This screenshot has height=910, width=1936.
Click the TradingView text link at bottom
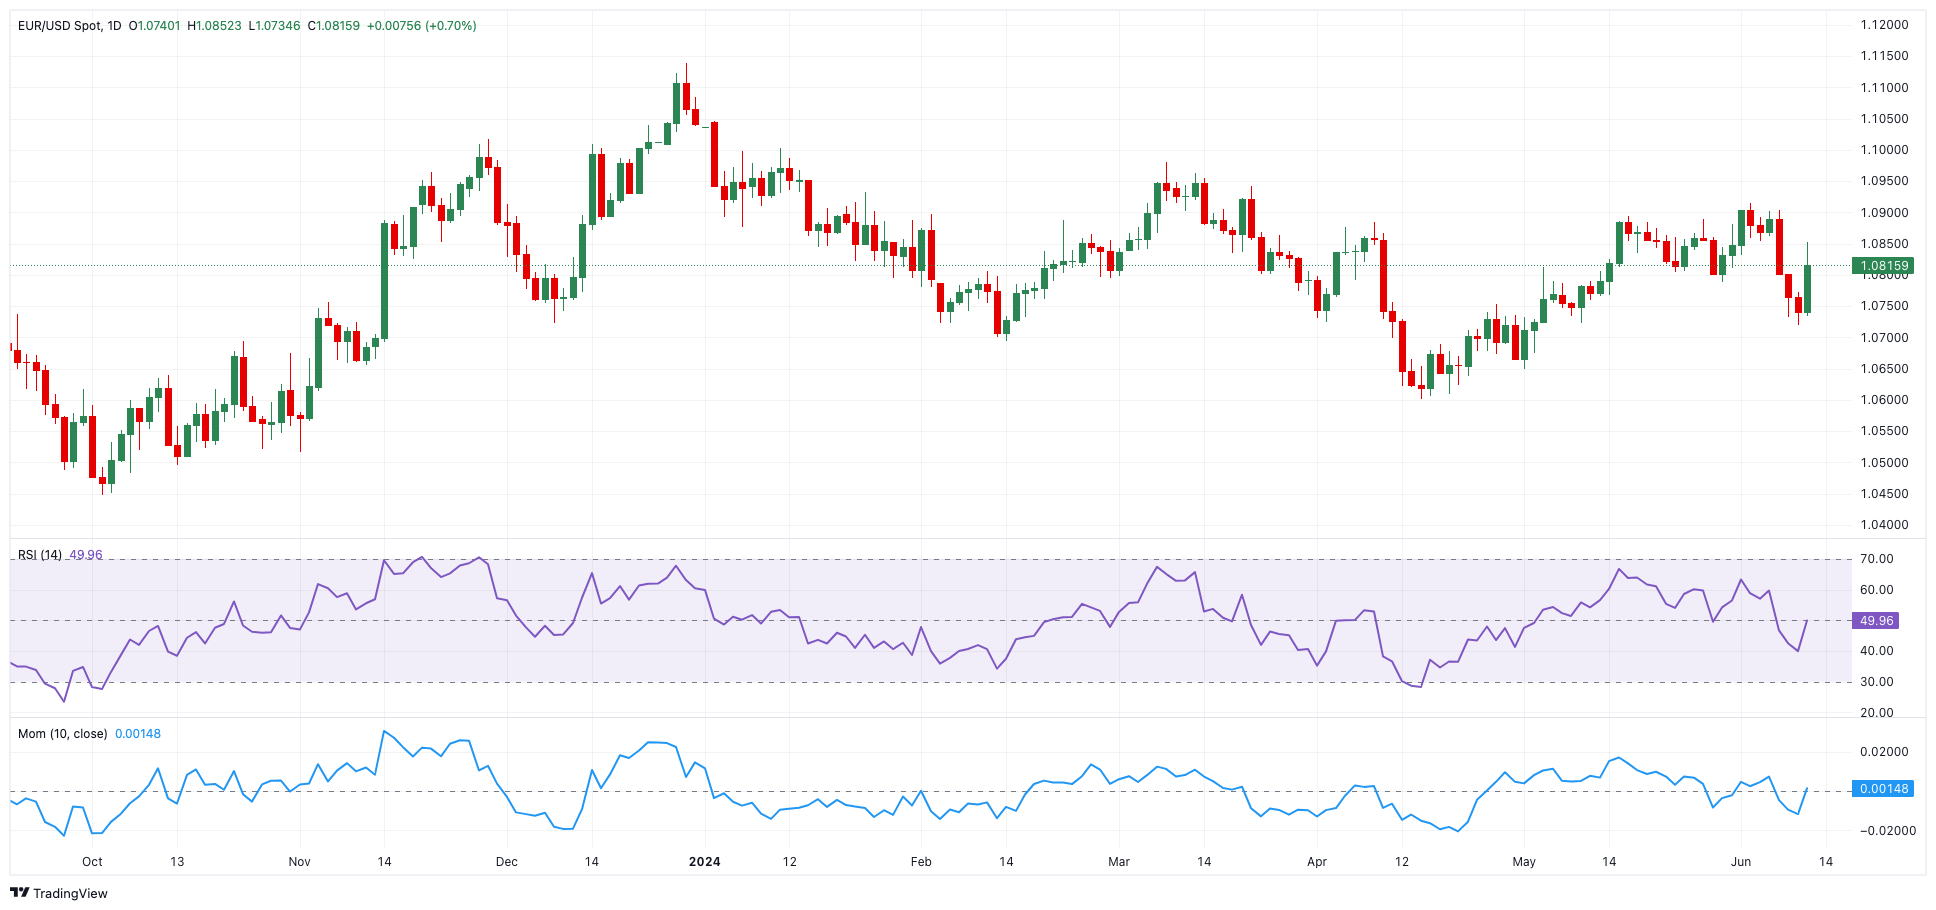(70, 894)
